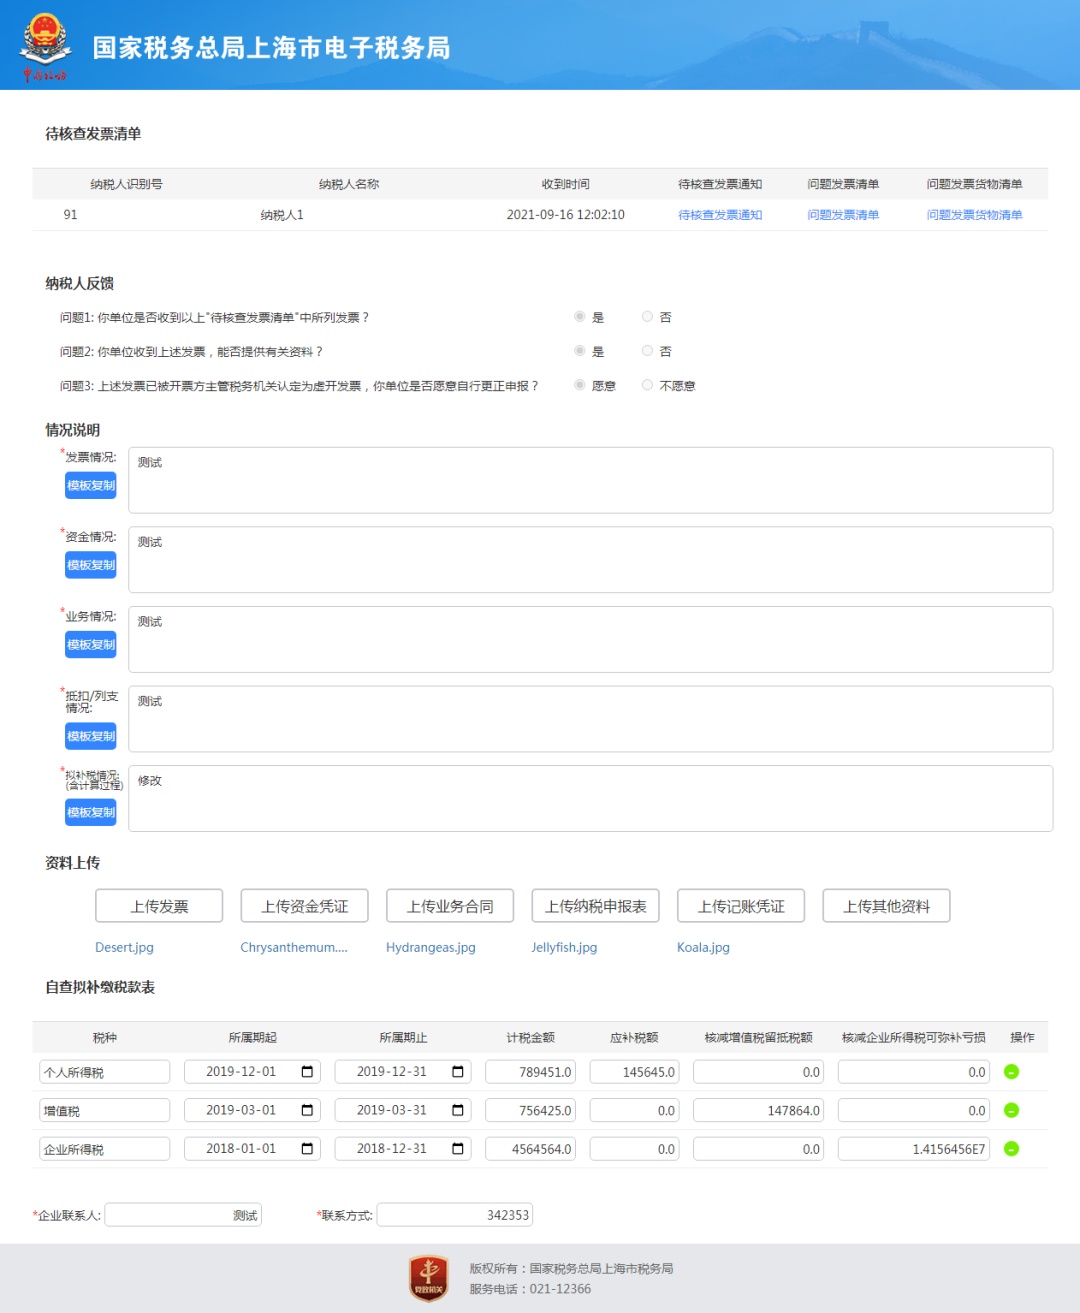1080x1313 pixels.
Task: Click the 企业联系人 input field
Action: tap(183, 1215)
